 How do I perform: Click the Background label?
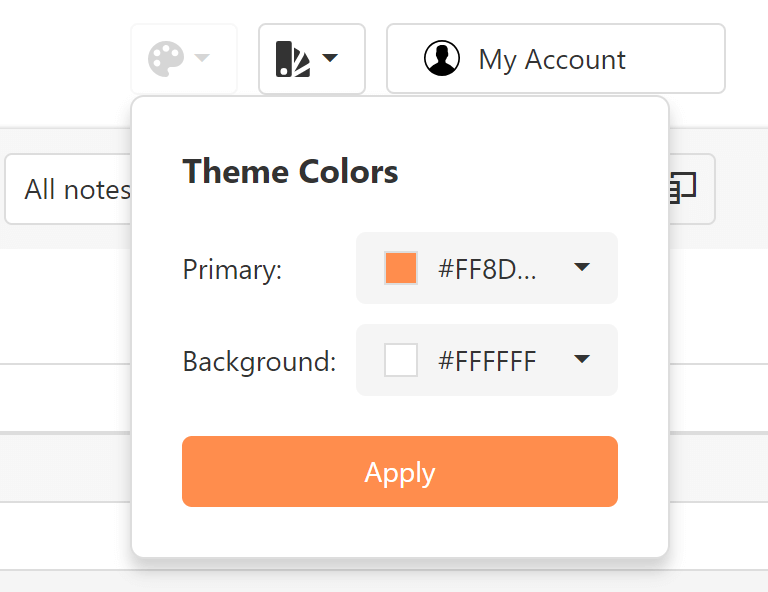(x=259, y=361)
